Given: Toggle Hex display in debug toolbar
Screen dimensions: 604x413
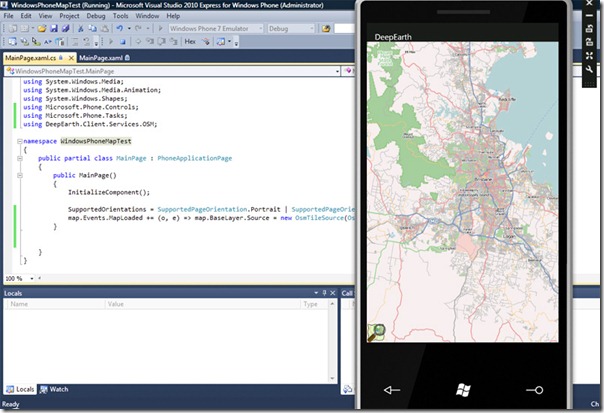Looking at the screenshot, I should [x=190, y=42].
